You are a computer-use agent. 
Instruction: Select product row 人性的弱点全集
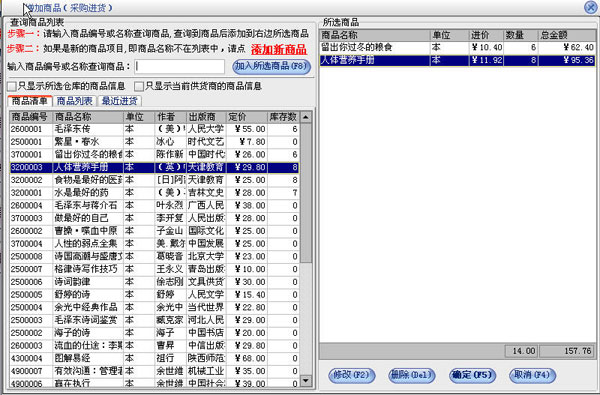[x=155, y=243]
